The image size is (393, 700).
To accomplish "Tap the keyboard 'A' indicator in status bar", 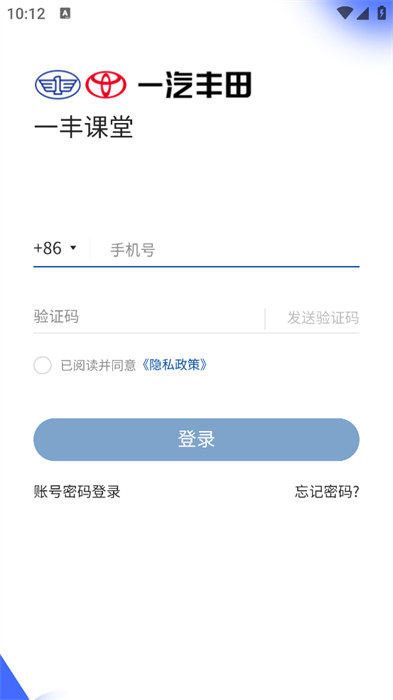I will click(65, 13).
